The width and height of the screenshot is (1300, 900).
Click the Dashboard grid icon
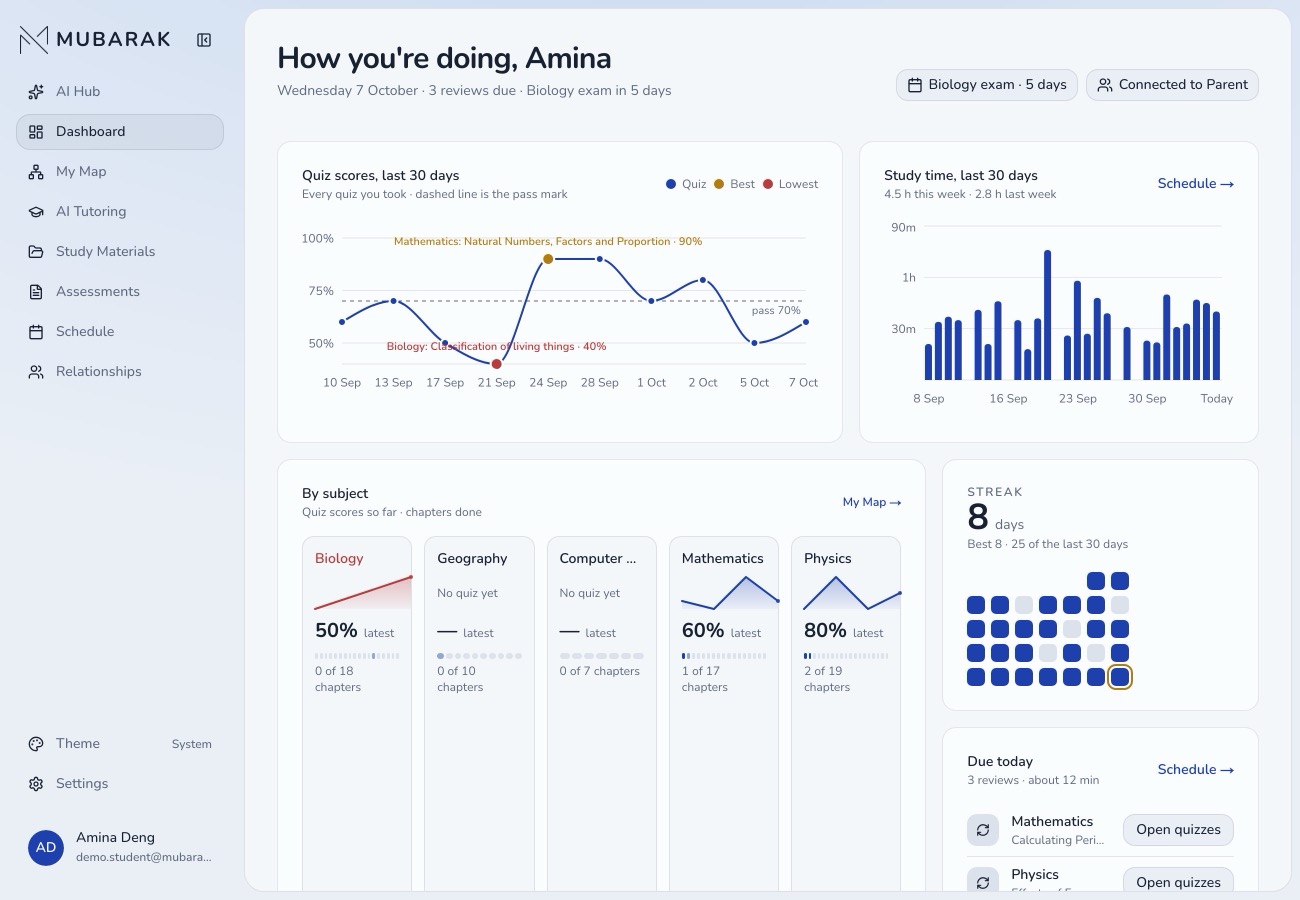coord(36,131)
